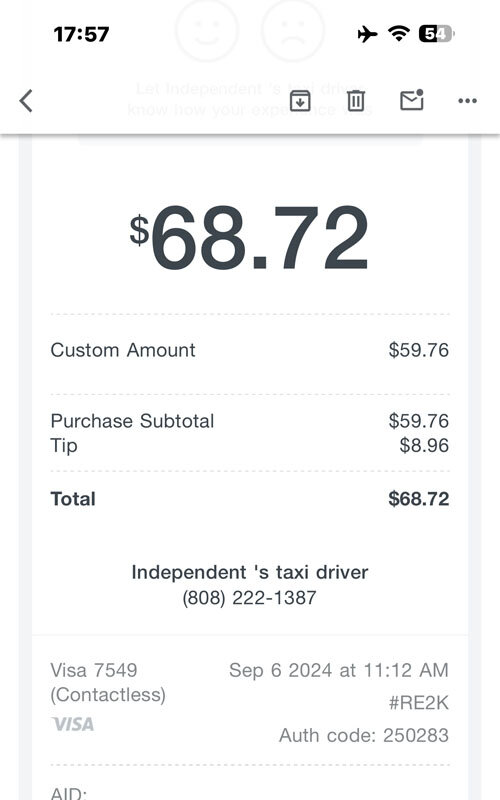Tap the happy smiley face rating

(x=207, y=30)
